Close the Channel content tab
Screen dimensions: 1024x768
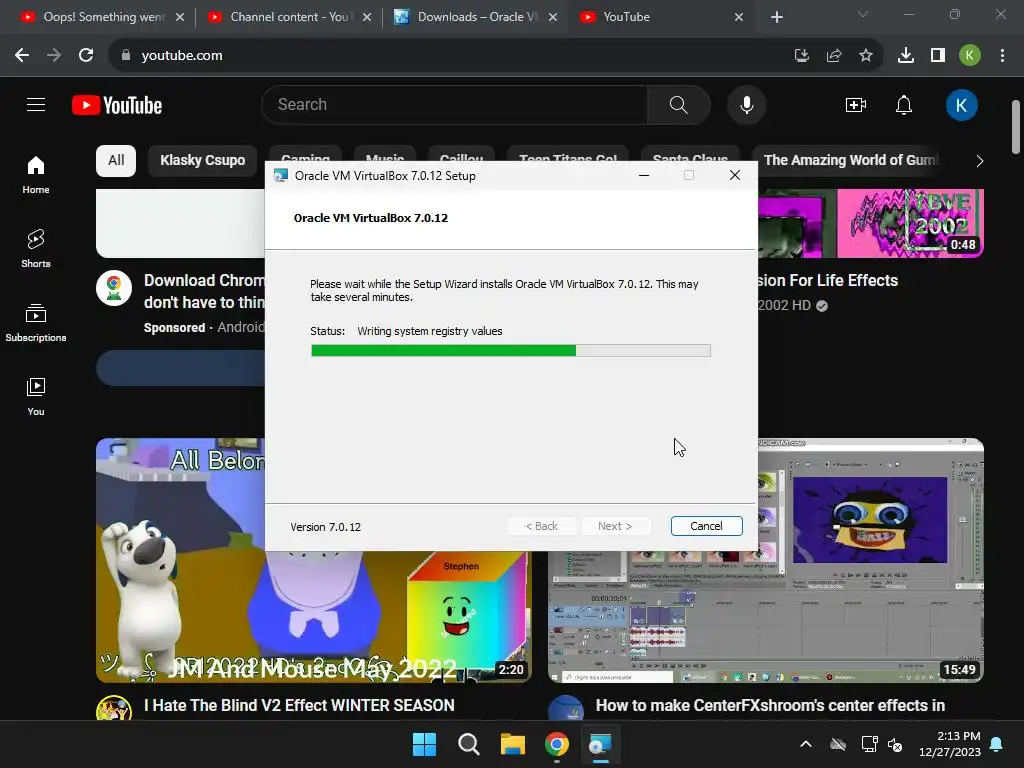click(x=366, y=17)
